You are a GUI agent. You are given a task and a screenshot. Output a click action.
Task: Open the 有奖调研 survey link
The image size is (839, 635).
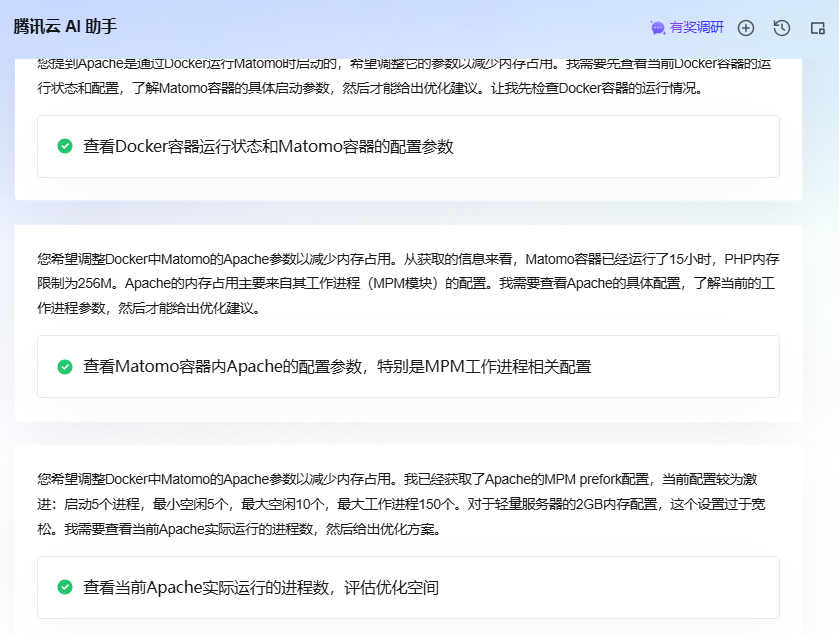pos(696,28)
